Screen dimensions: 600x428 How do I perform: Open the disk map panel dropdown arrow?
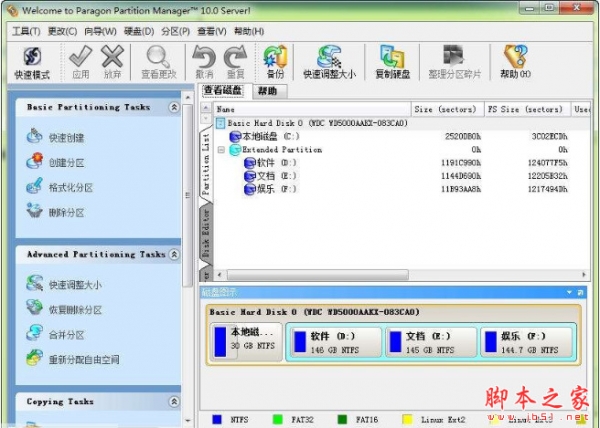pos(569,292)
